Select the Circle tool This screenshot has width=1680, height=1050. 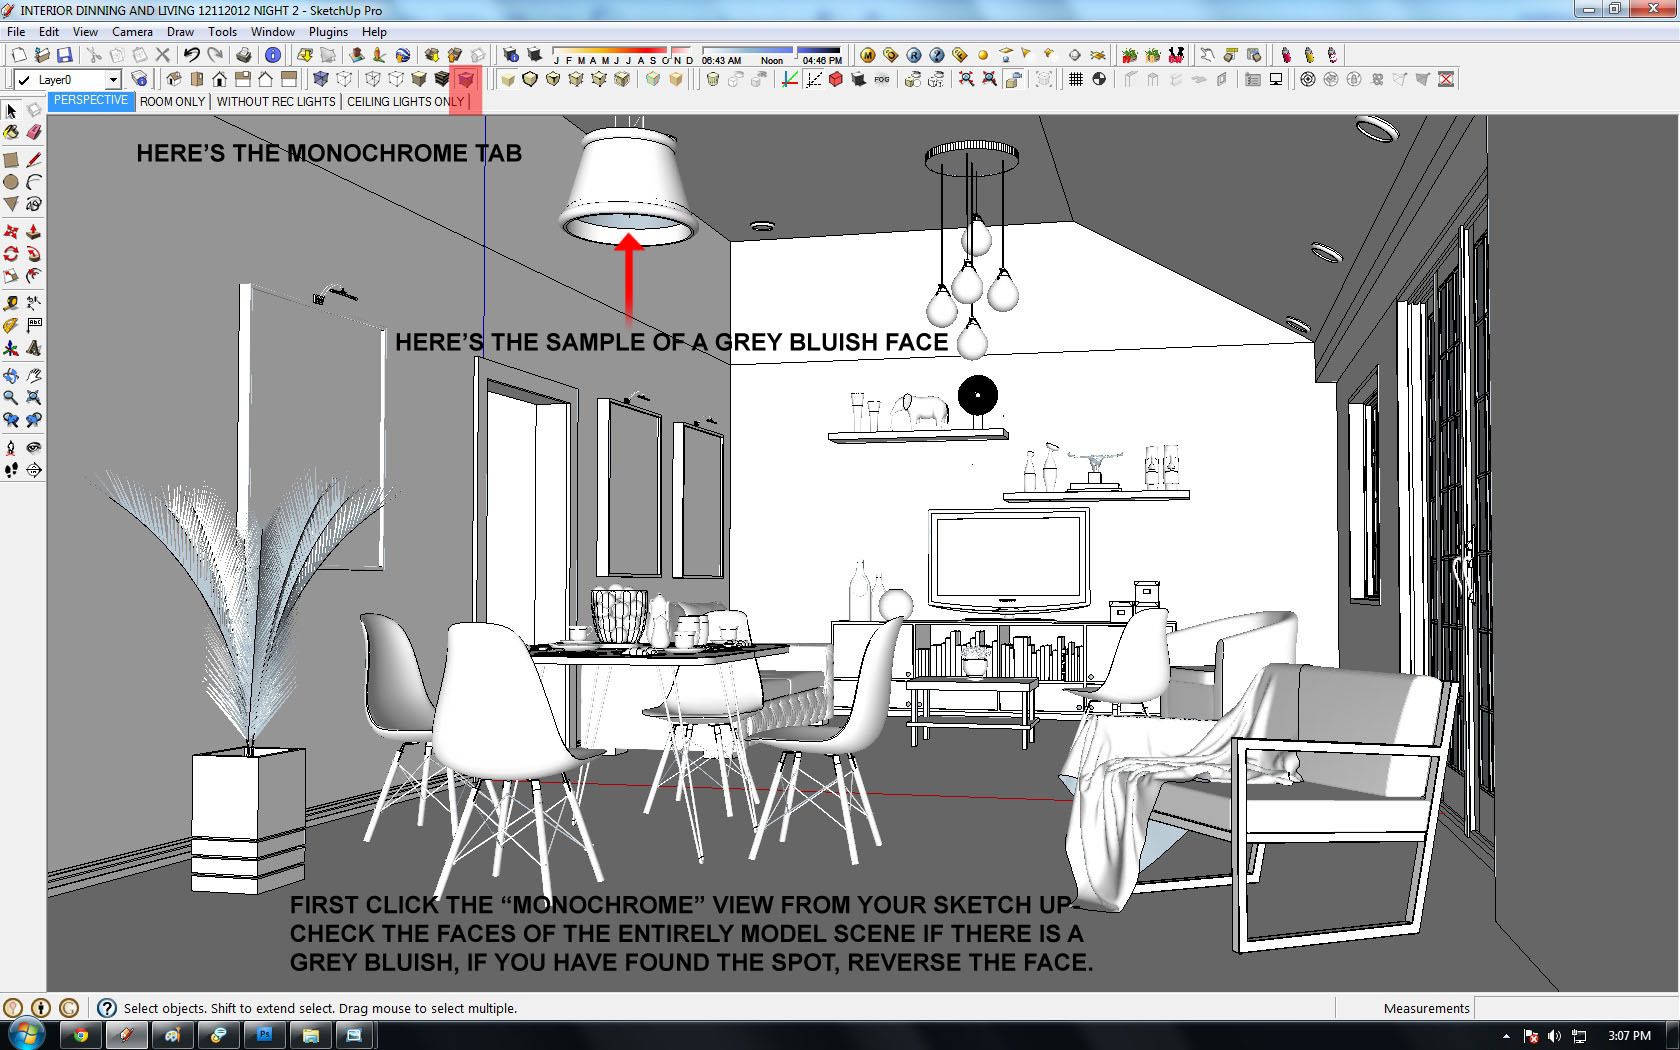tap(11, 182)
